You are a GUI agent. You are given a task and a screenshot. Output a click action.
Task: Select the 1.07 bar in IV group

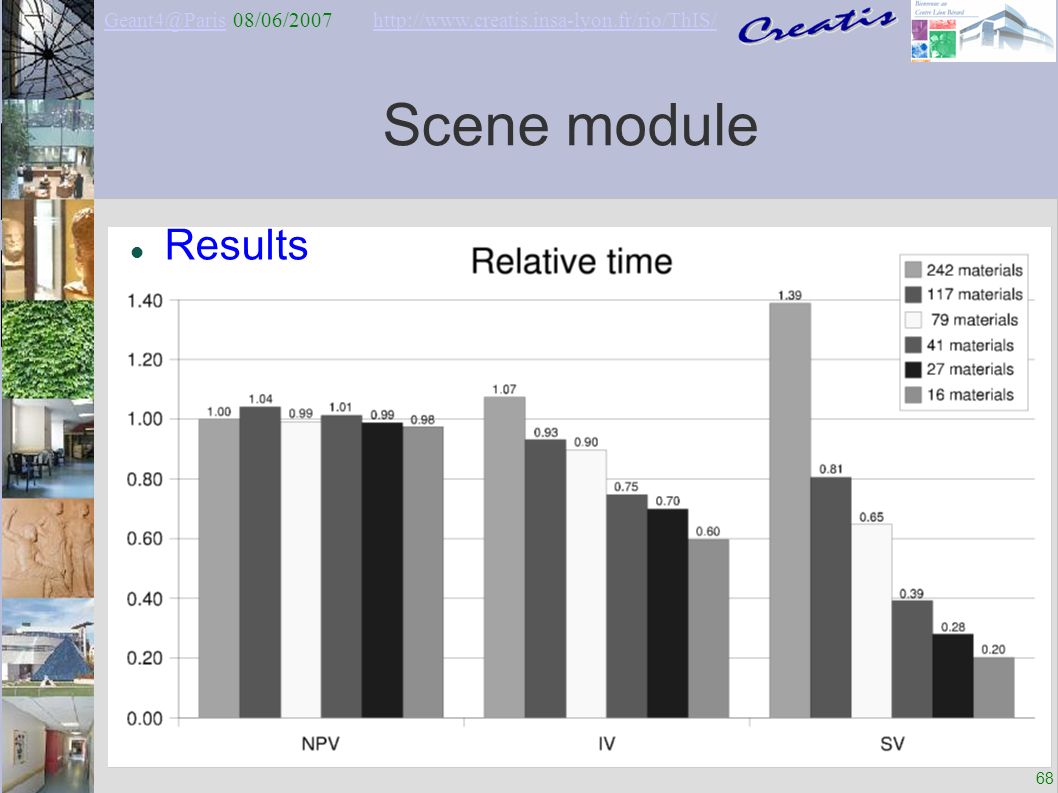point(505,557)
